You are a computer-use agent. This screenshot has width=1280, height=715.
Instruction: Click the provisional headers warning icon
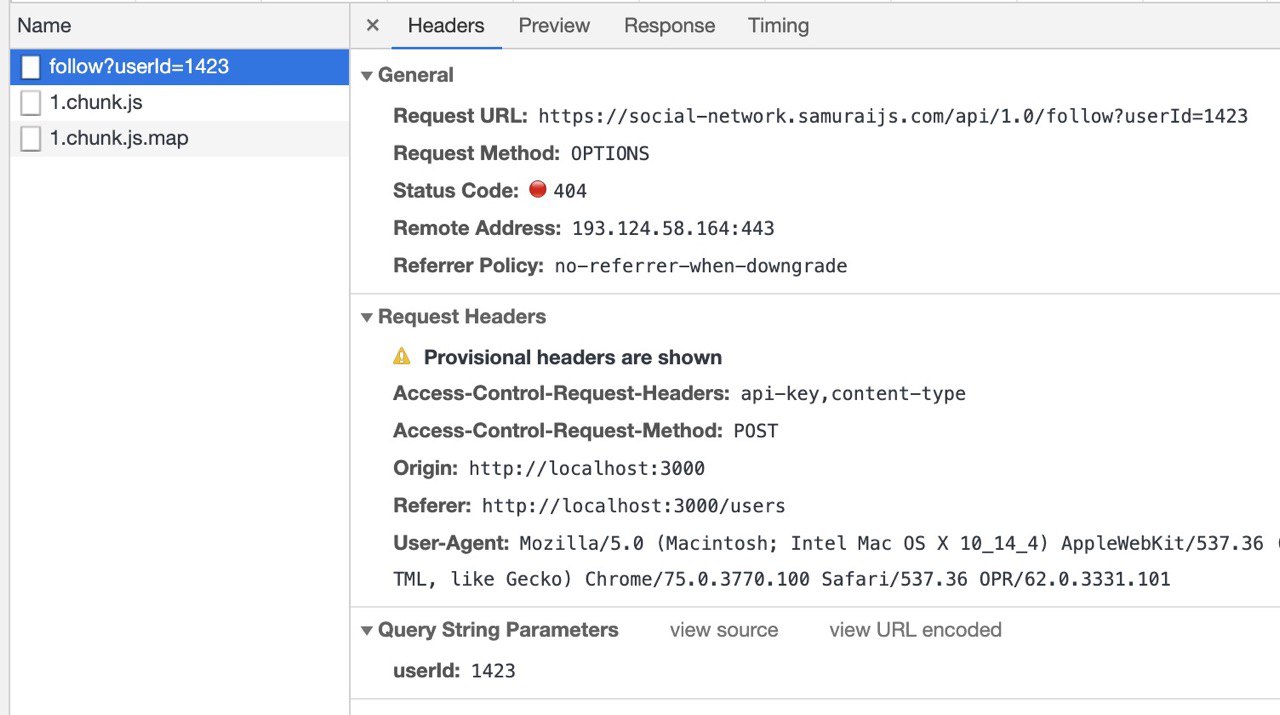[402, 356]
